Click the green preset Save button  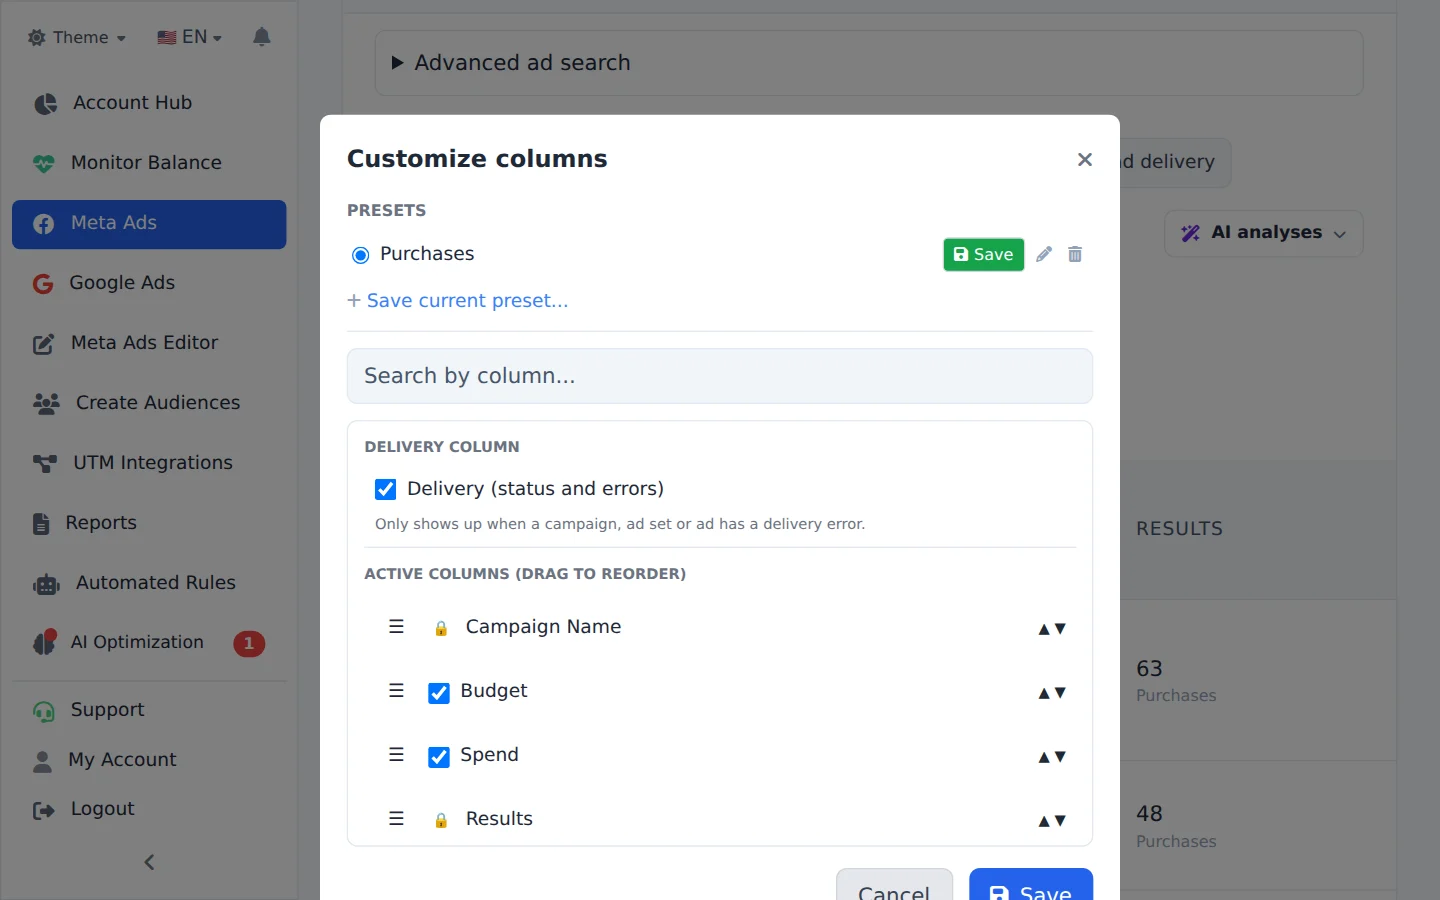[984, 254]
